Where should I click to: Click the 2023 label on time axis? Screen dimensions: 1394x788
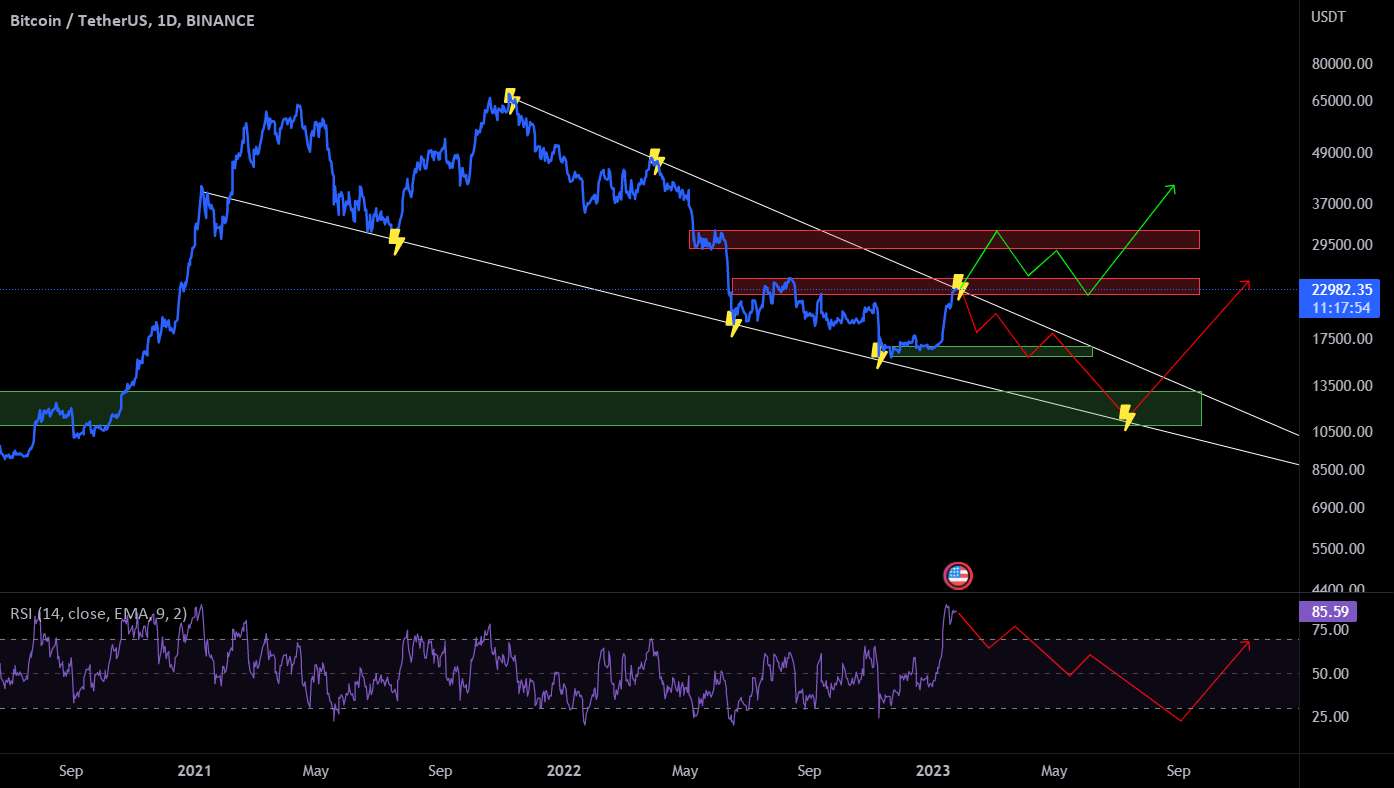point(933,771)
